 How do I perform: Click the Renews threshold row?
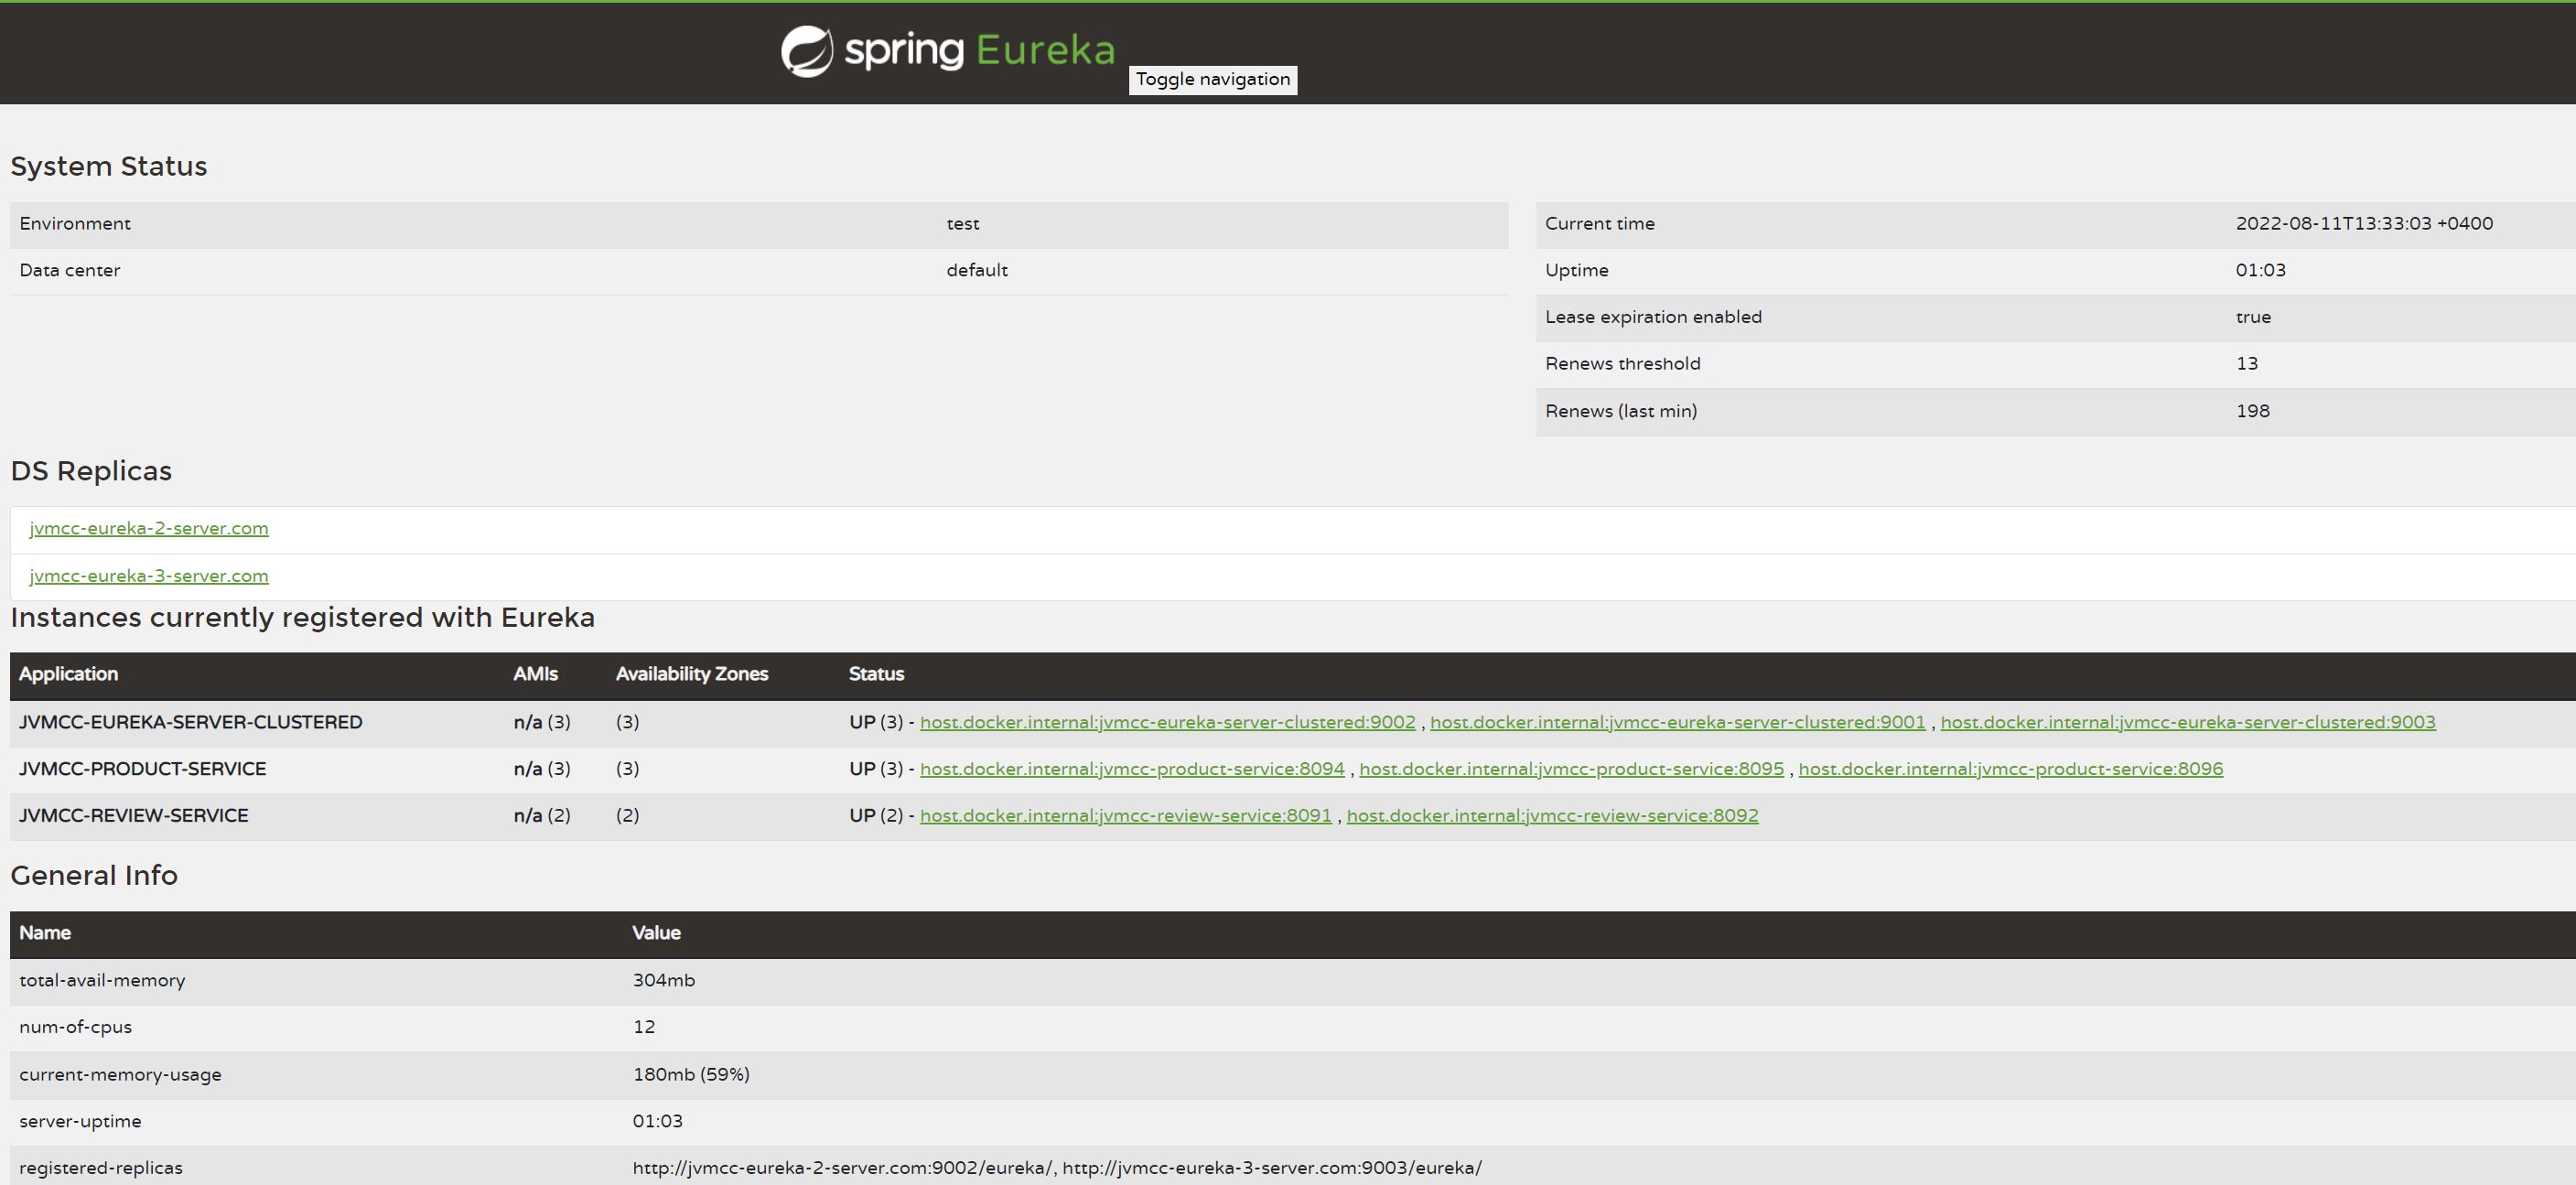[x=1622, y=364]
